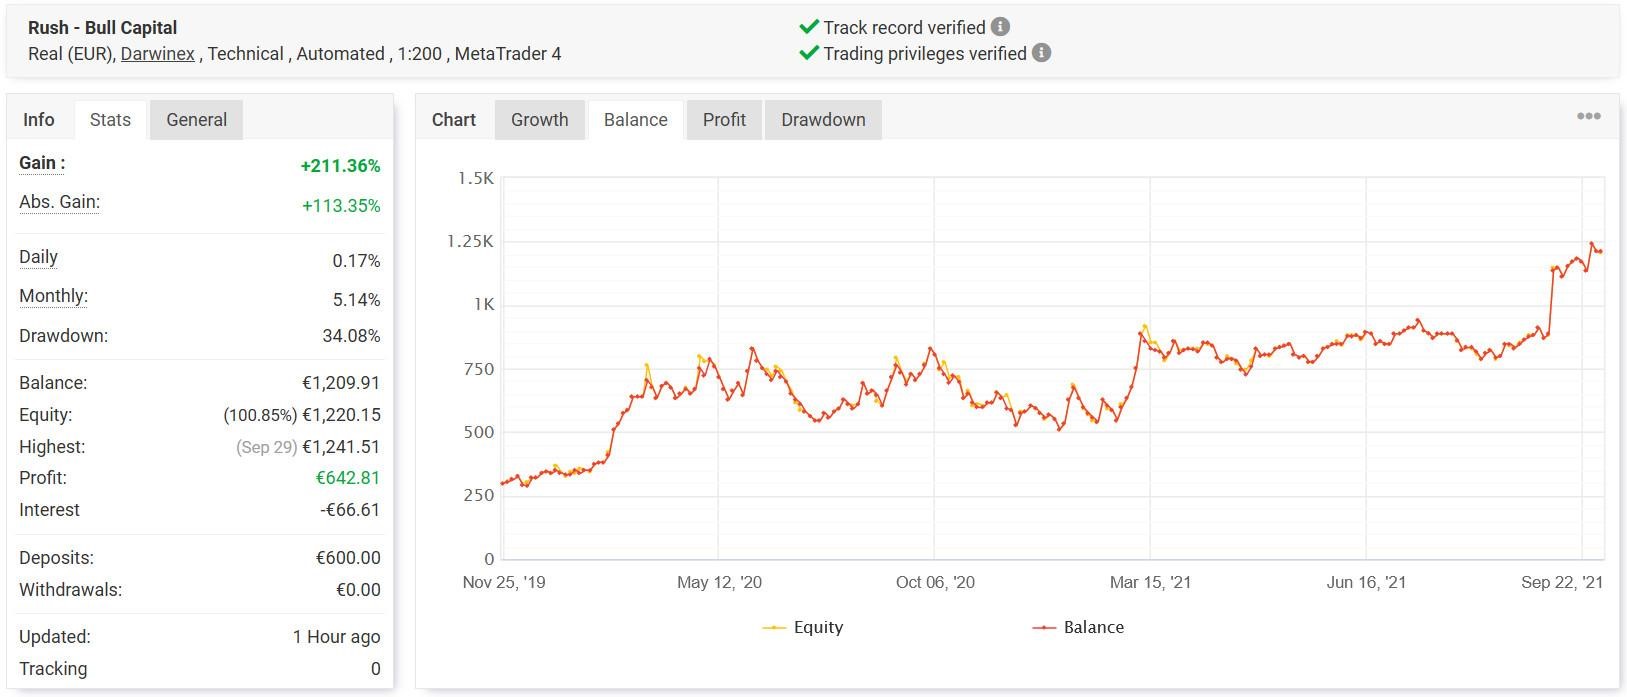
Task: Click the Abs. Gain label
Action: (59, 202)
